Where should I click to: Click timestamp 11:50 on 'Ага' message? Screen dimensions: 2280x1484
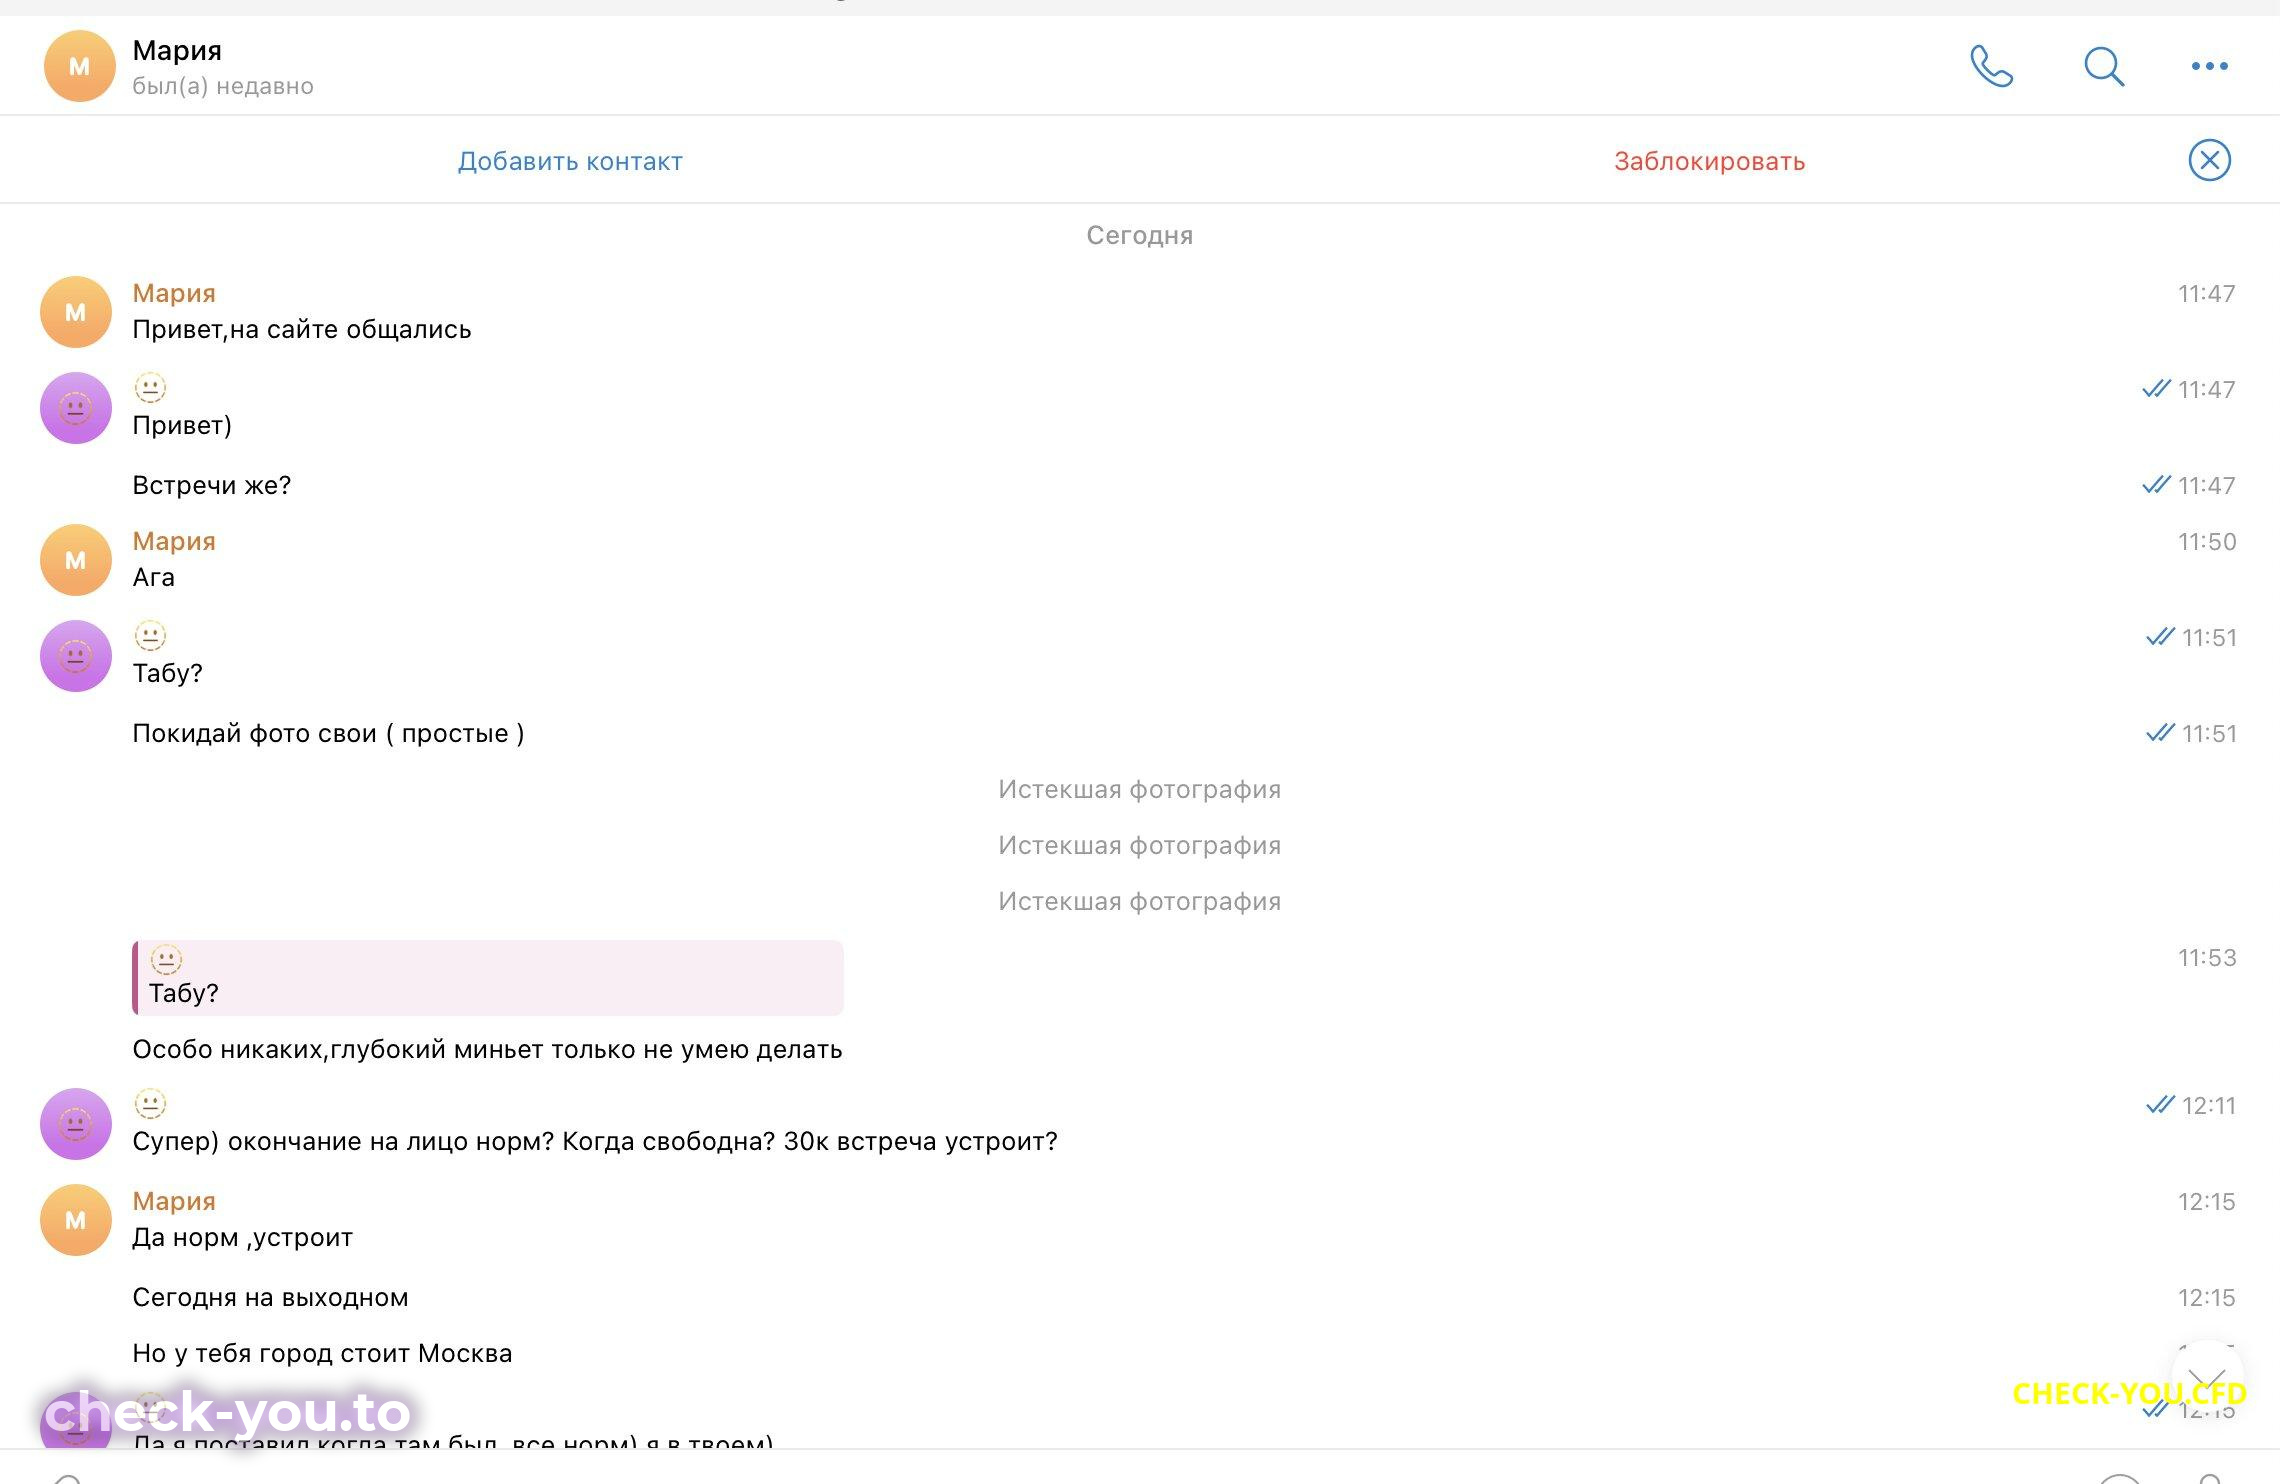pyautogui.click(x=2207, y=541)
